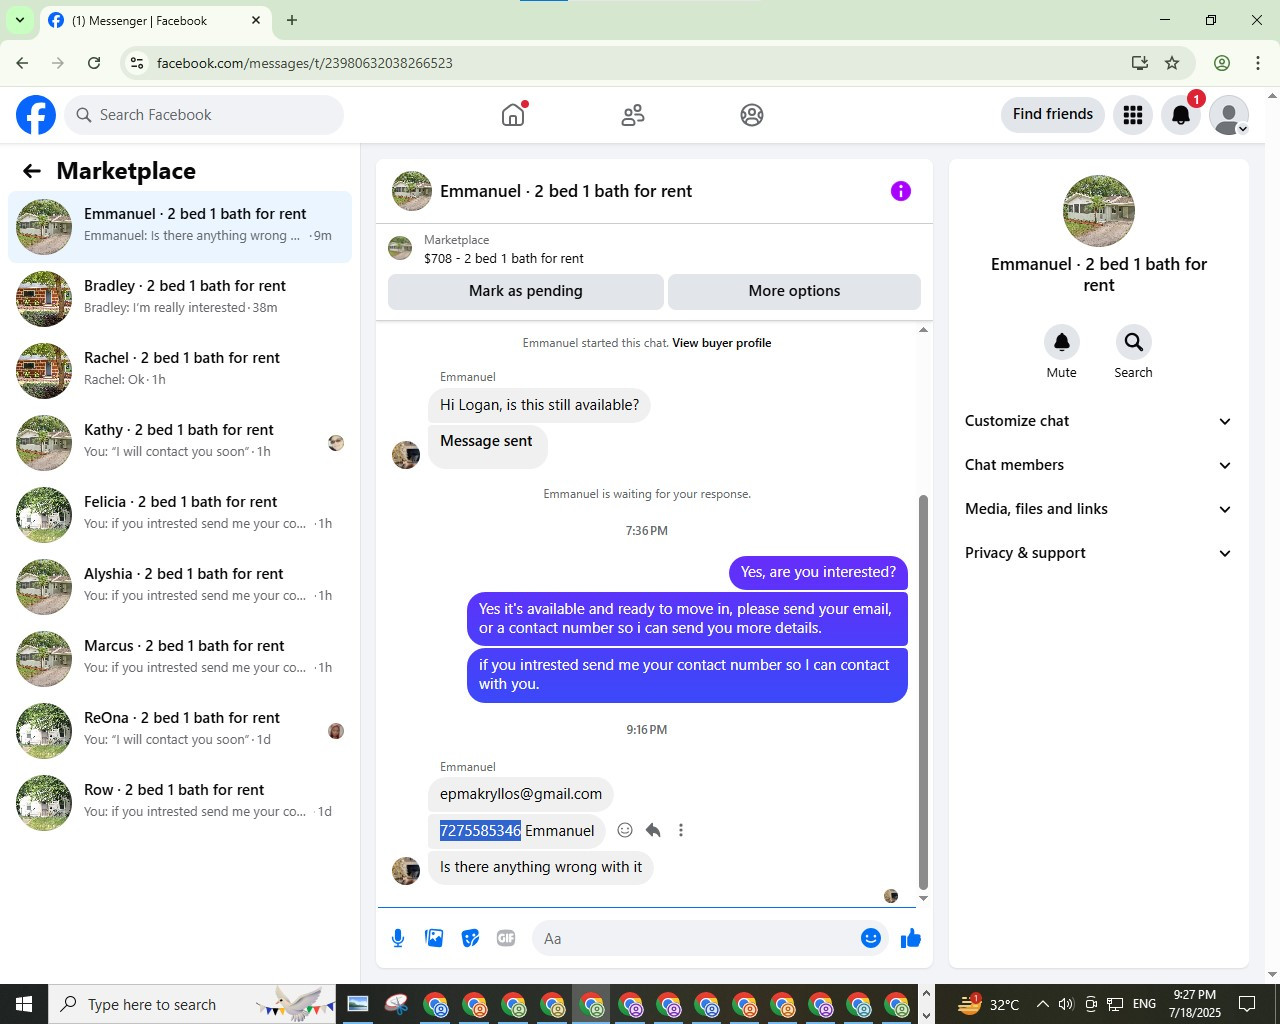Mute this conversation with the bell icon
Viewport: 1280px width, 1024px height.
[x=1062, y=342]
